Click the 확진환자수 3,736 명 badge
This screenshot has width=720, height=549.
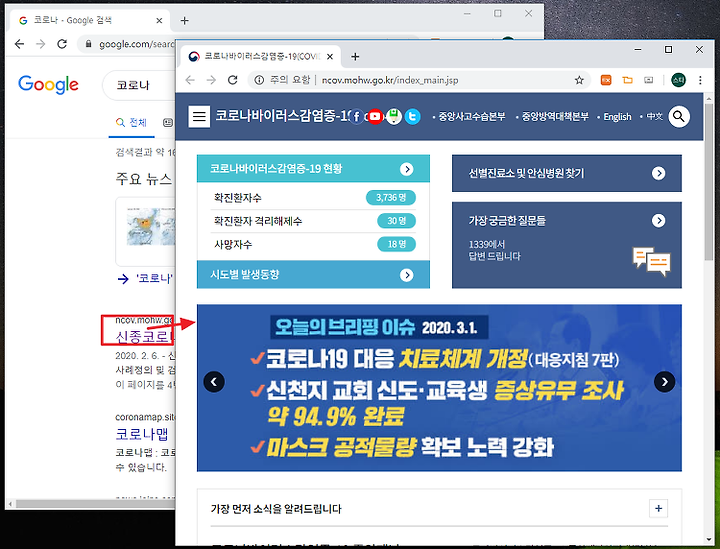tap(391, 197)
